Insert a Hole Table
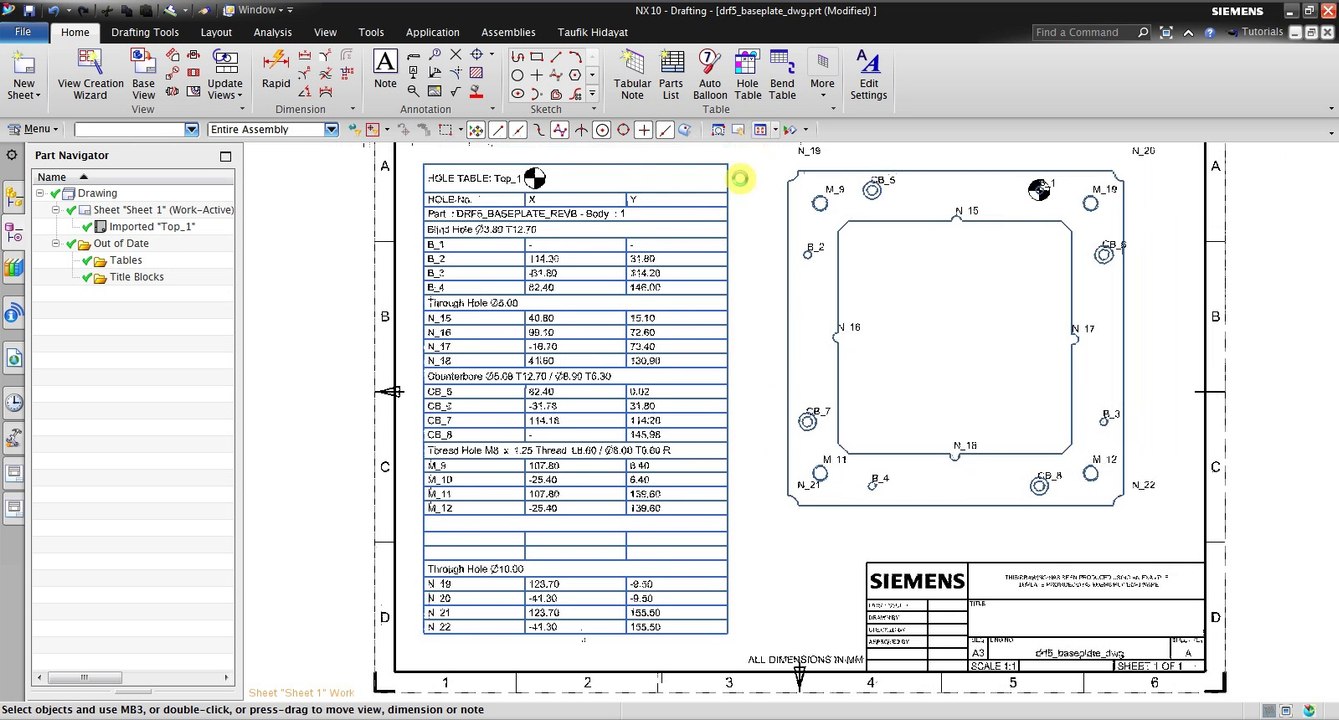Screen dimensions: 1339x720 (x=748, y=75)
